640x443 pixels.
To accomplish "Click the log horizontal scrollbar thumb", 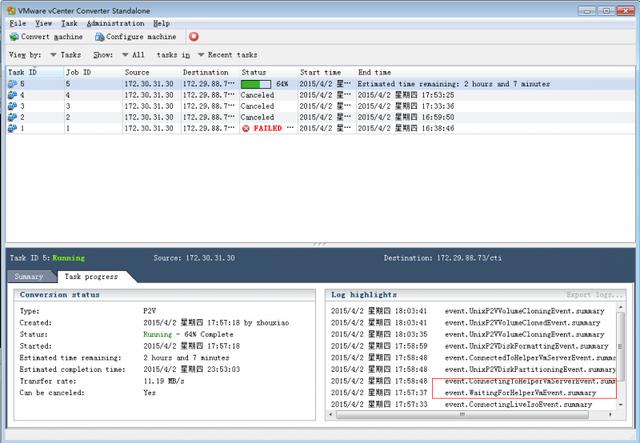I will (x=462, y=415).
